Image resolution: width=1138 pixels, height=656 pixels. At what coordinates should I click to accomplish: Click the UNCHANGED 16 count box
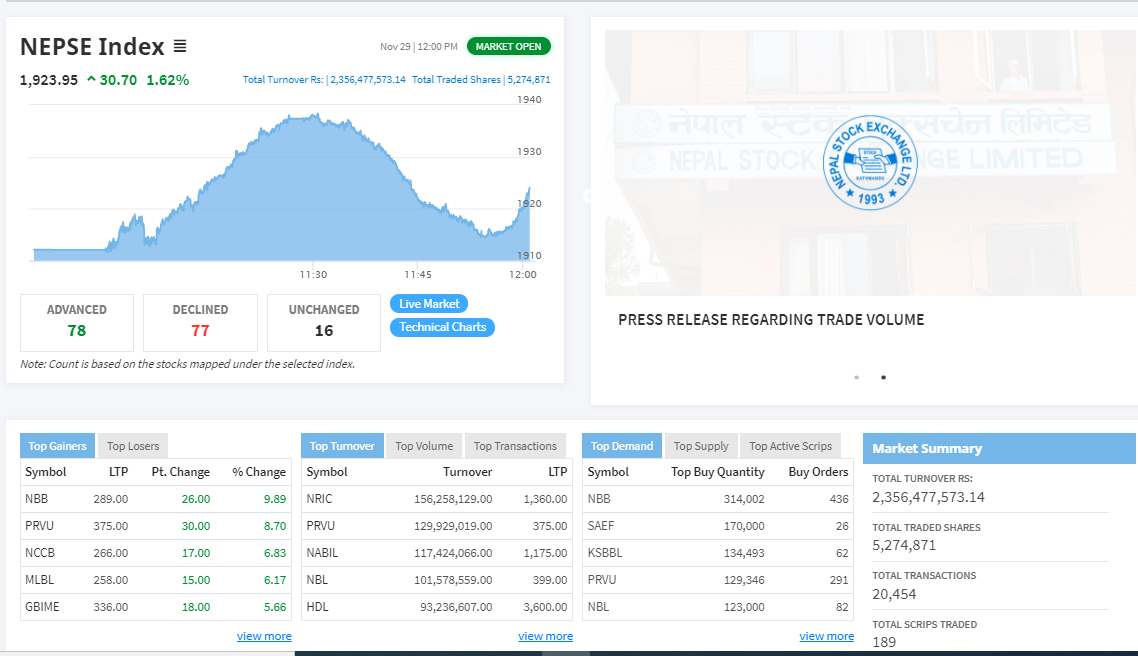(x=324, y=322)
